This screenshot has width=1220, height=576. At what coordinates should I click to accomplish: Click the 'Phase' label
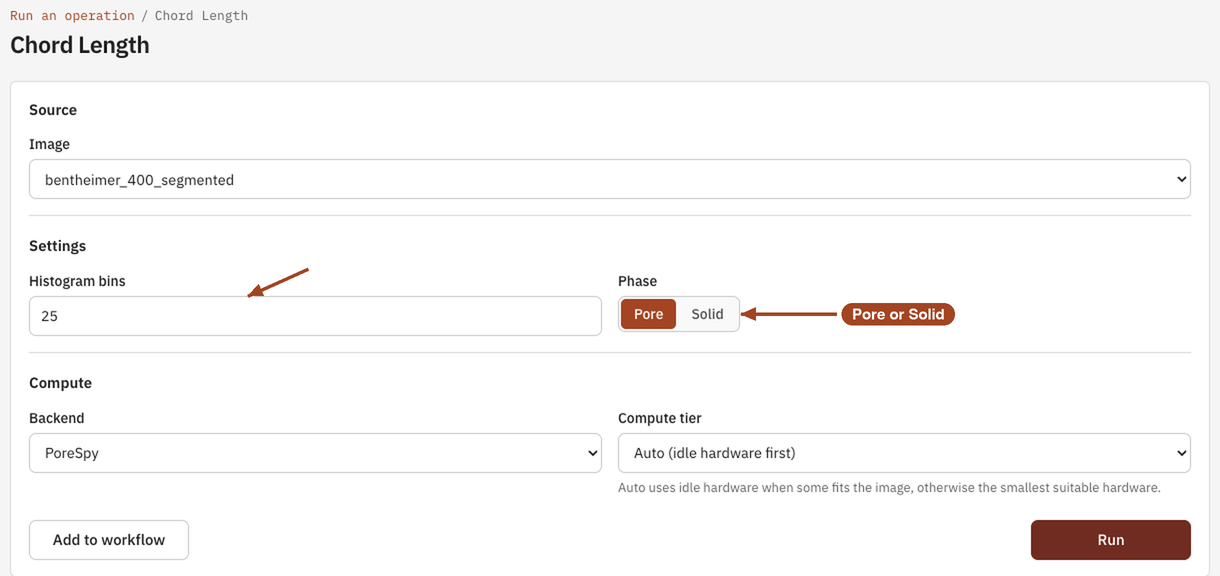[637, 281]
